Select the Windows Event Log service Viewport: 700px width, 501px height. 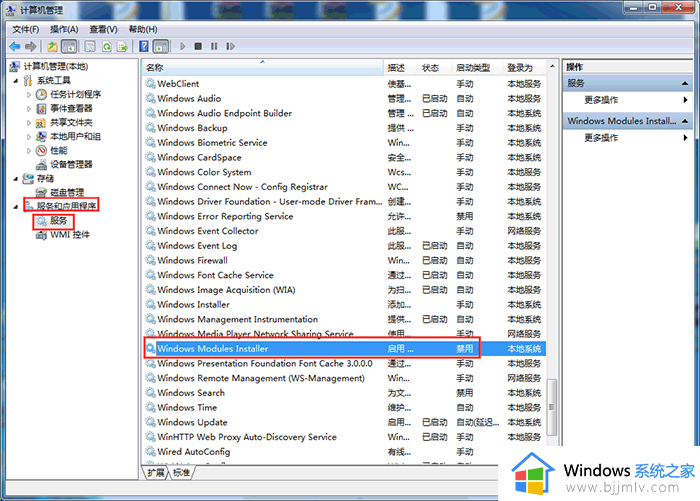[x=344, y=246]
